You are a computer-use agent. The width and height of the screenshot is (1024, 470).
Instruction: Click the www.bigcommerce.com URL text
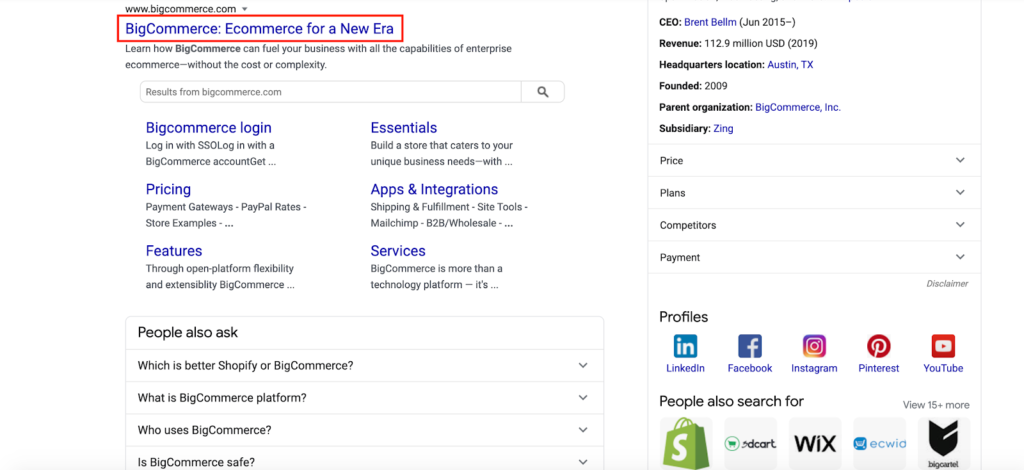tap(180, 9)
